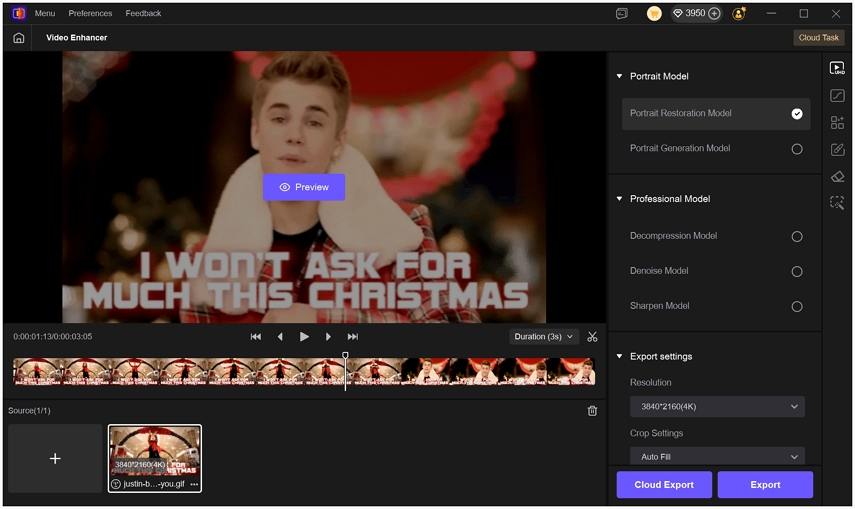The width and height of the screenshot is (855, 509).
Task: Step back one frame
Action: click(x=280, y=337)
